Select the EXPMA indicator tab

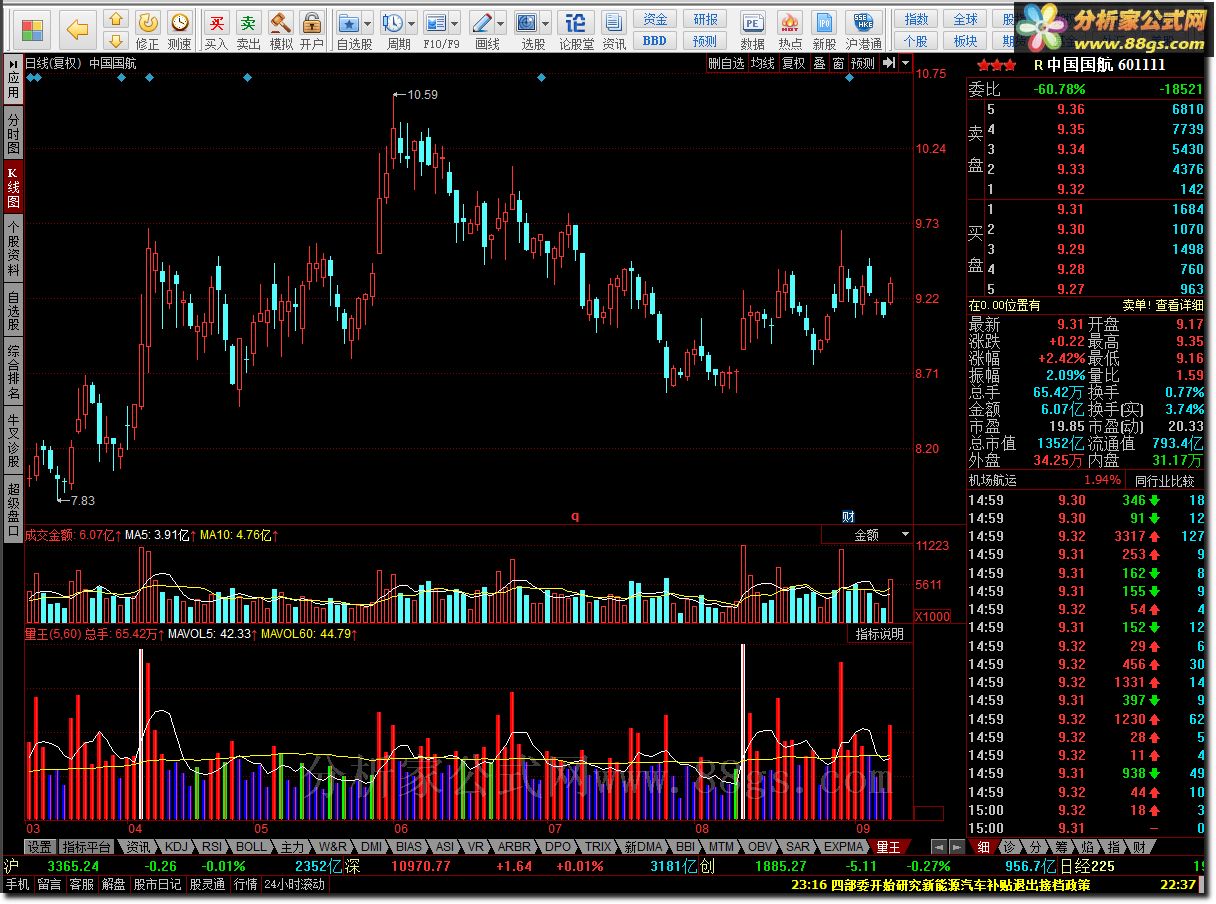coord(842,847)
